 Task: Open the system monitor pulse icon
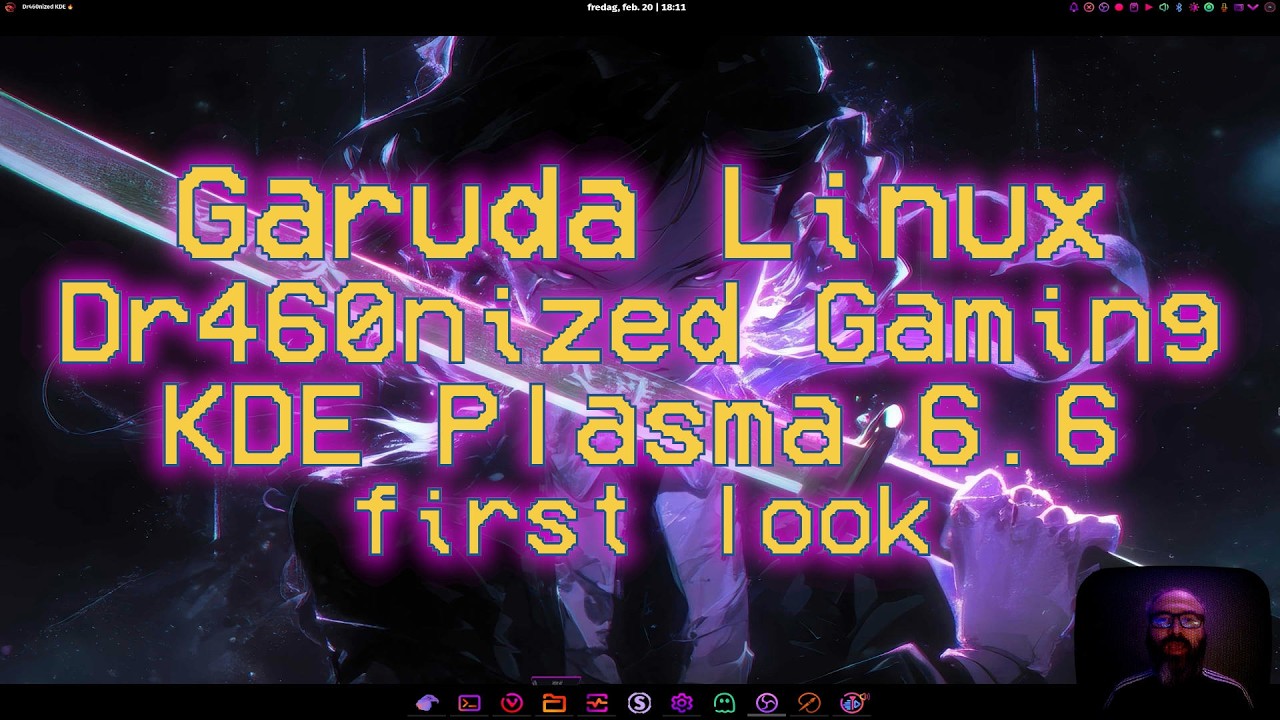[597, 703]
